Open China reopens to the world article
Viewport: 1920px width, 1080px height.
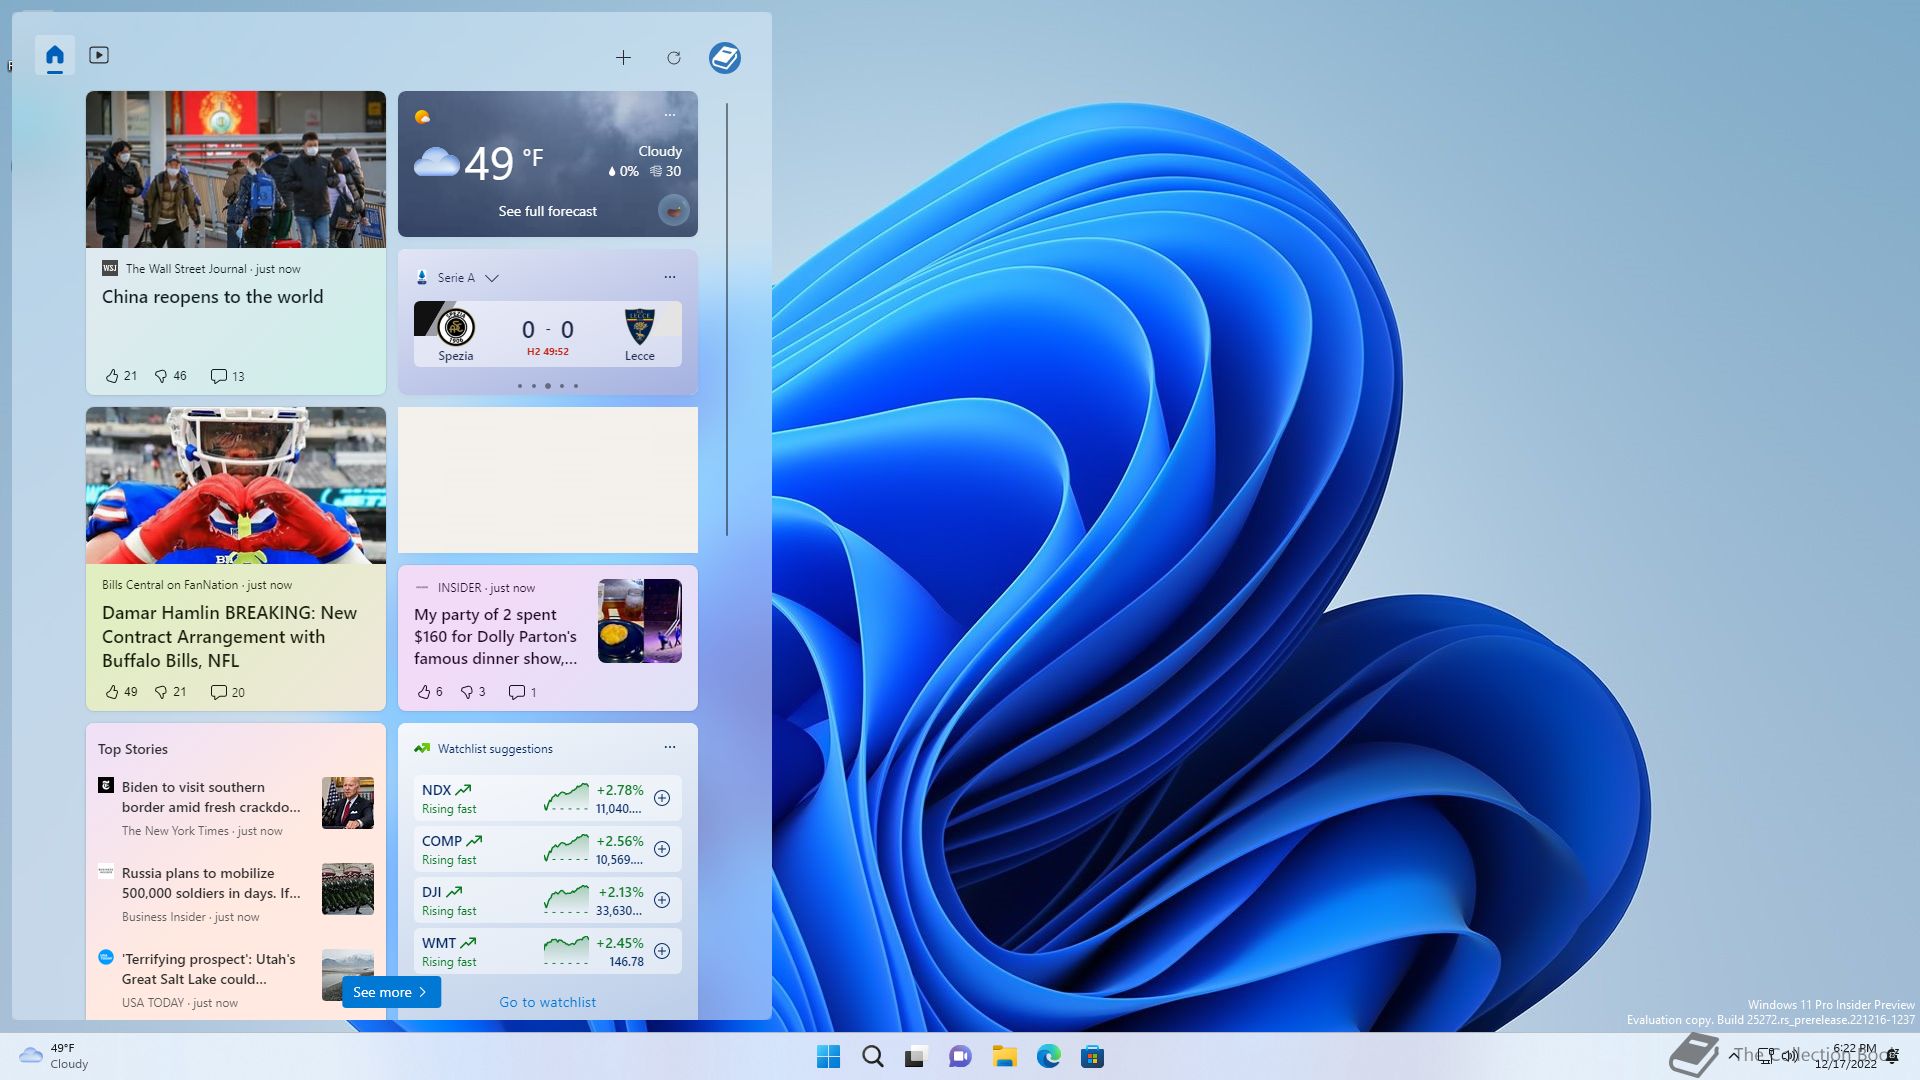pos(212,297)
